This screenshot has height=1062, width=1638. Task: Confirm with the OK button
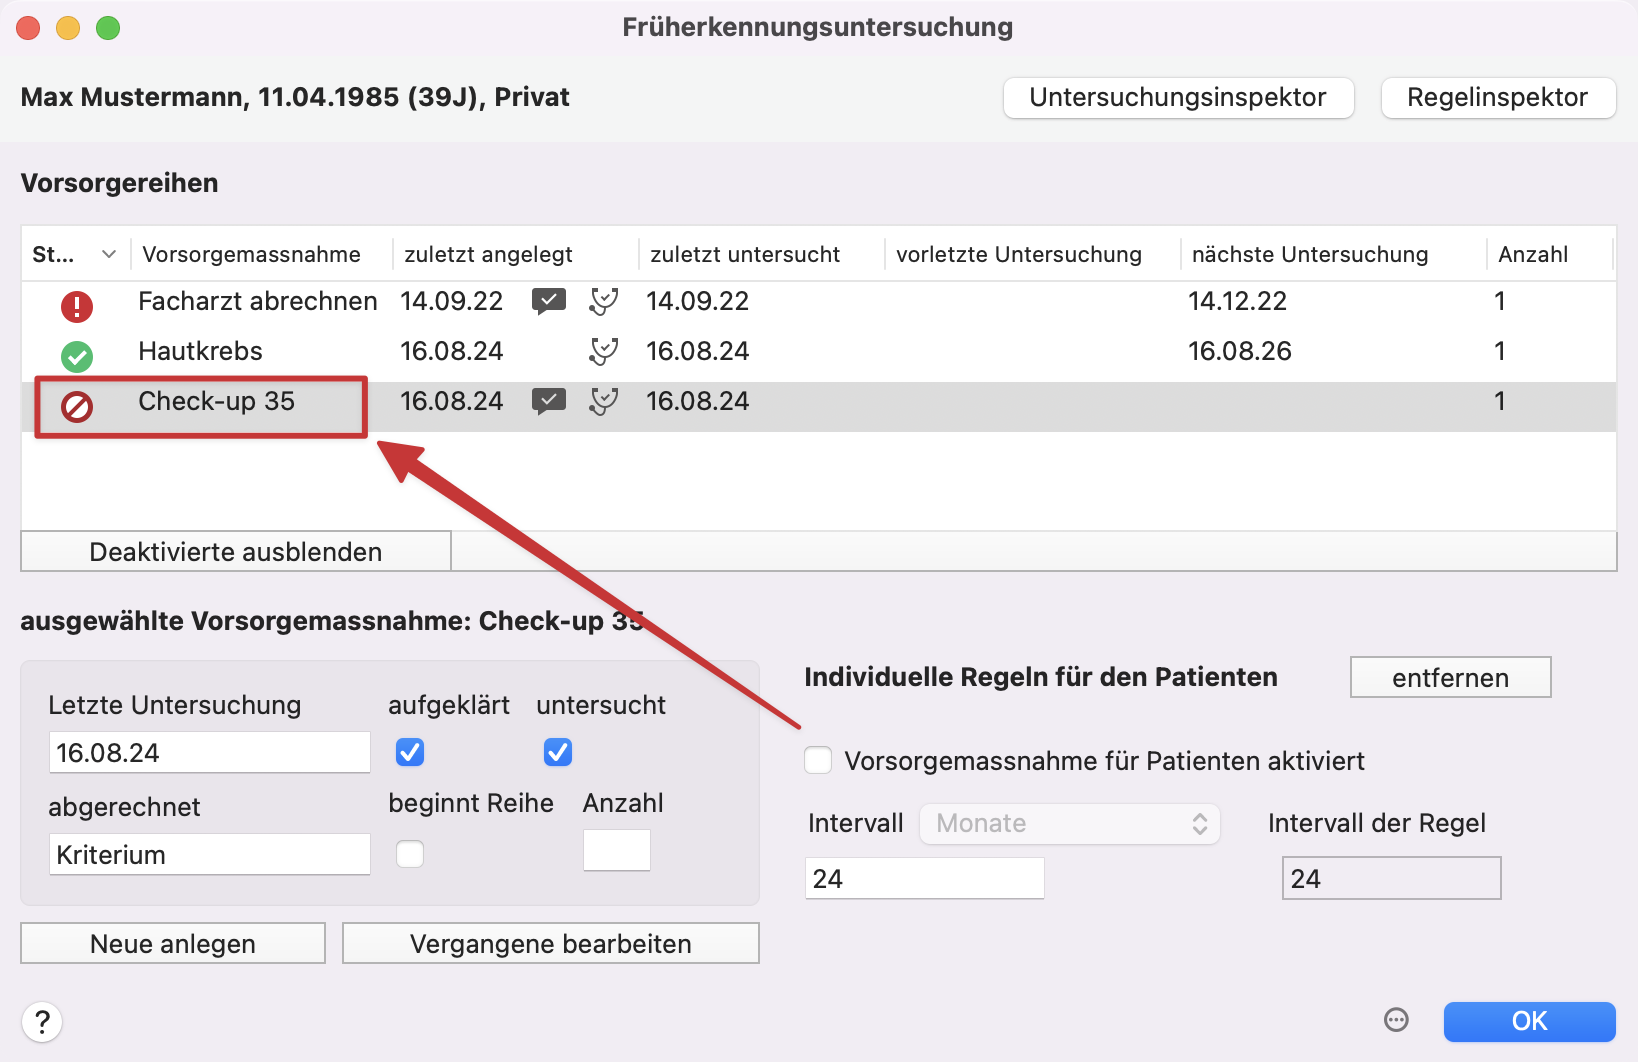pos(1530,1022)
